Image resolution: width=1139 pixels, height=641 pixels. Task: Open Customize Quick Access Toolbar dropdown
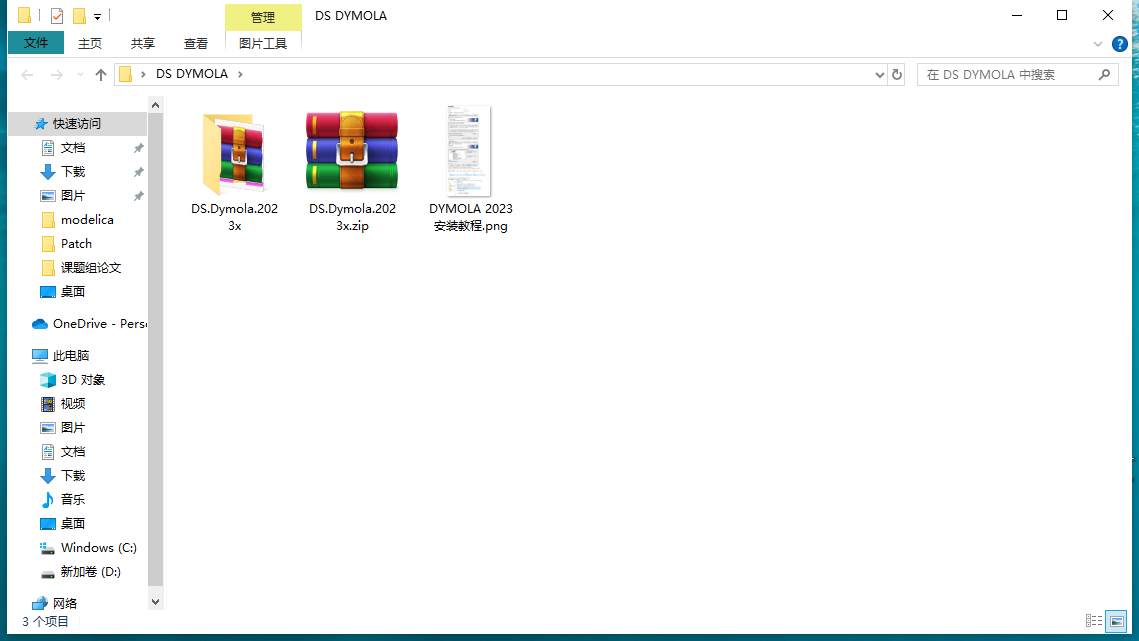tap(97, 16)
